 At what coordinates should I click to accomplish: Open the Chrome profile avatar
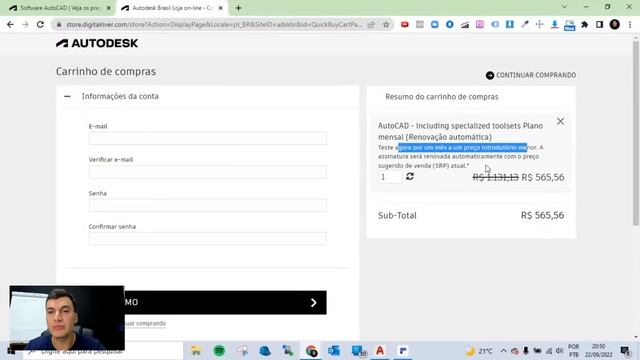(615, 24)
